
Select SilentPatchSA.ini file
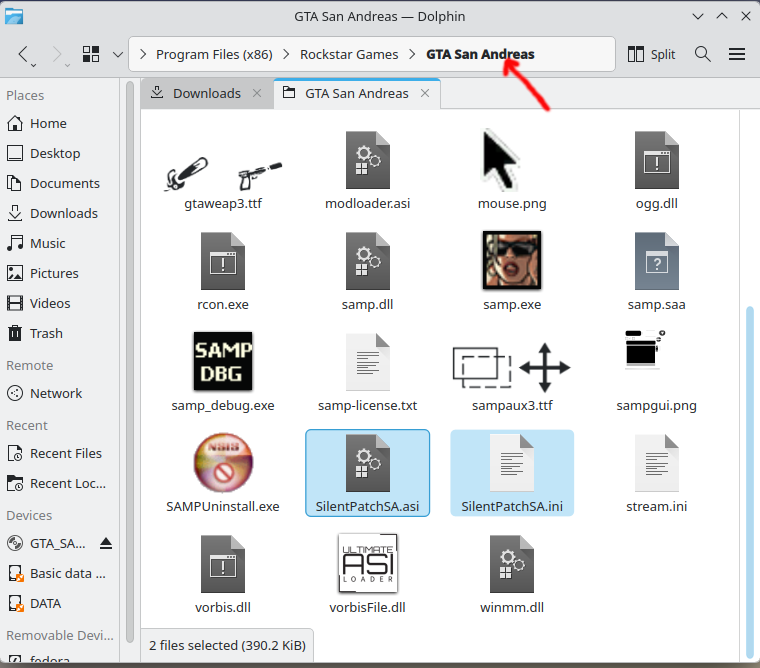(x=512, y=473)
